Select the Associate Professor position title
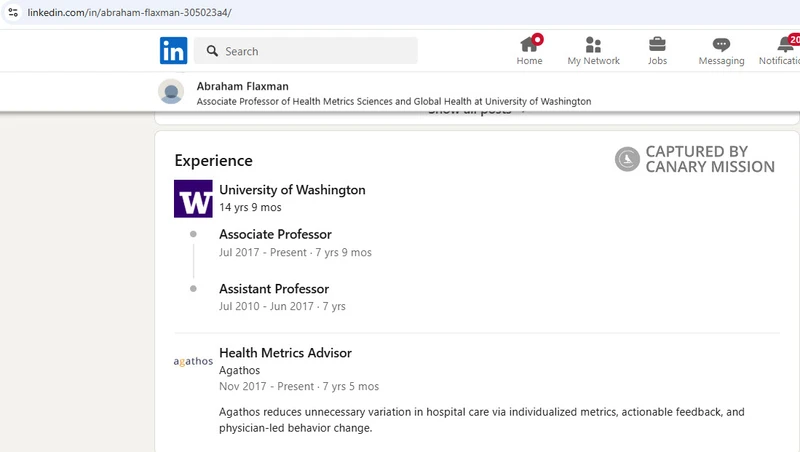This screenshot has width=800, height=452. 276,234
